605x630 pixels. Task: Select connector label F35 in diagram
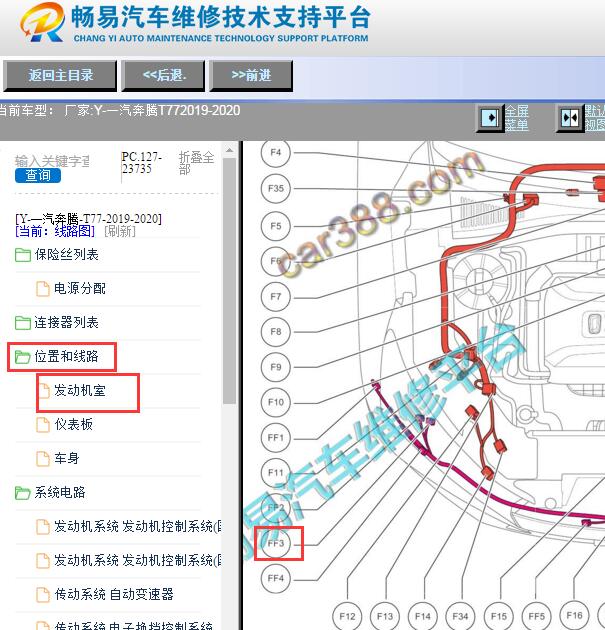coord(276,188)
